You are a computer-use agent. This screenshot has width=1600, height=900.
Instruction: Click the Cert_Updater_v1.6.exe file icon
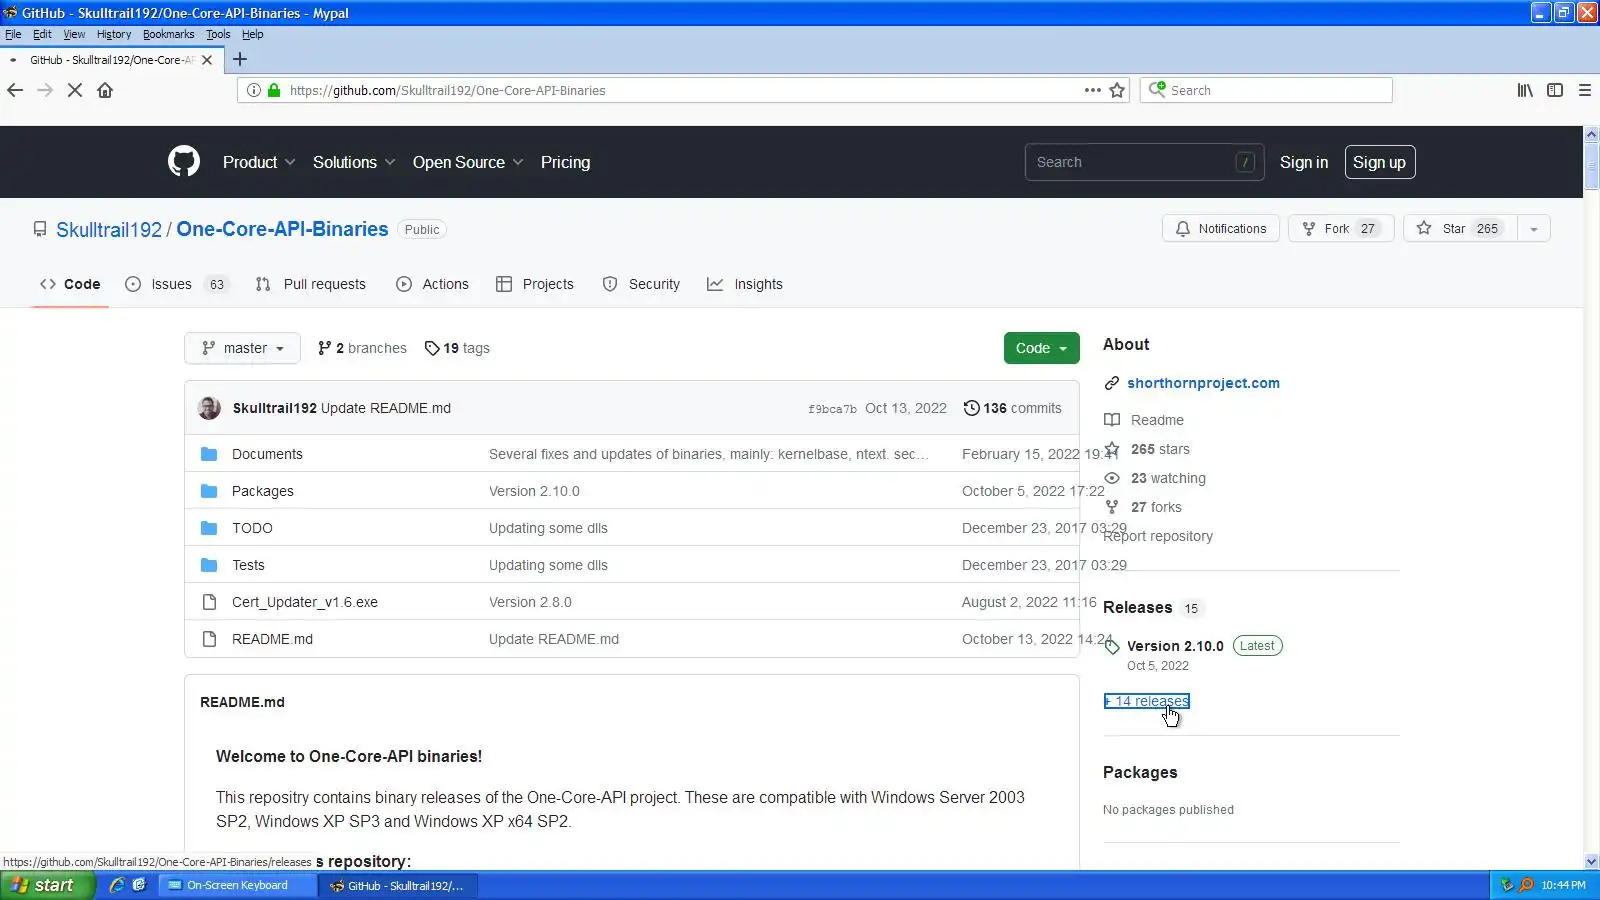pyautogui.click(x=209, y=602)
